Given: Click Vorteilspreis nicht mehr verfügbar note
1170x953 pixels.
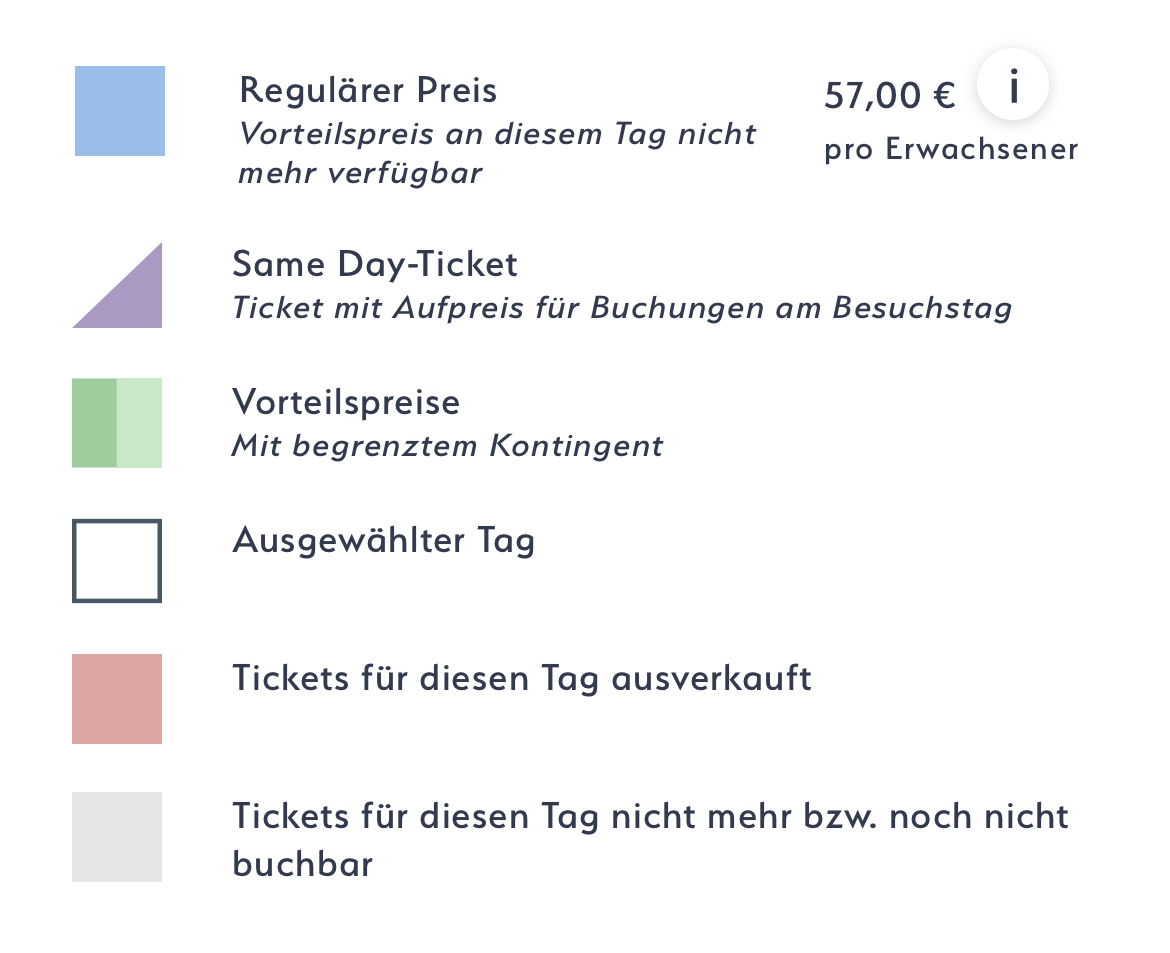Looking at the screenshot, I should pos(497,153).
